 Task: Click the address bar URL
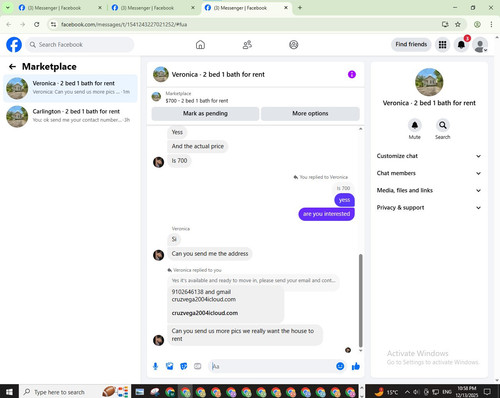124,24
